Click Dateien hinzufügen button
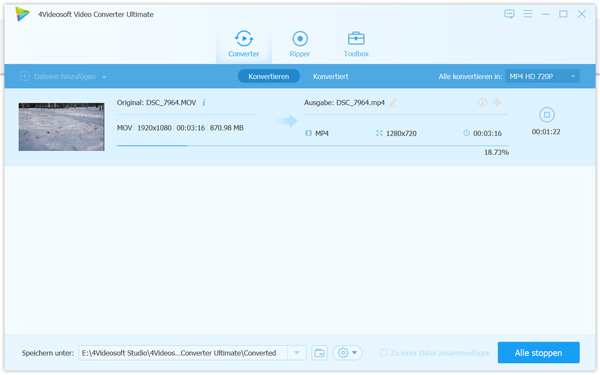Viewport: 600px width, 375px height. point(58,76)
